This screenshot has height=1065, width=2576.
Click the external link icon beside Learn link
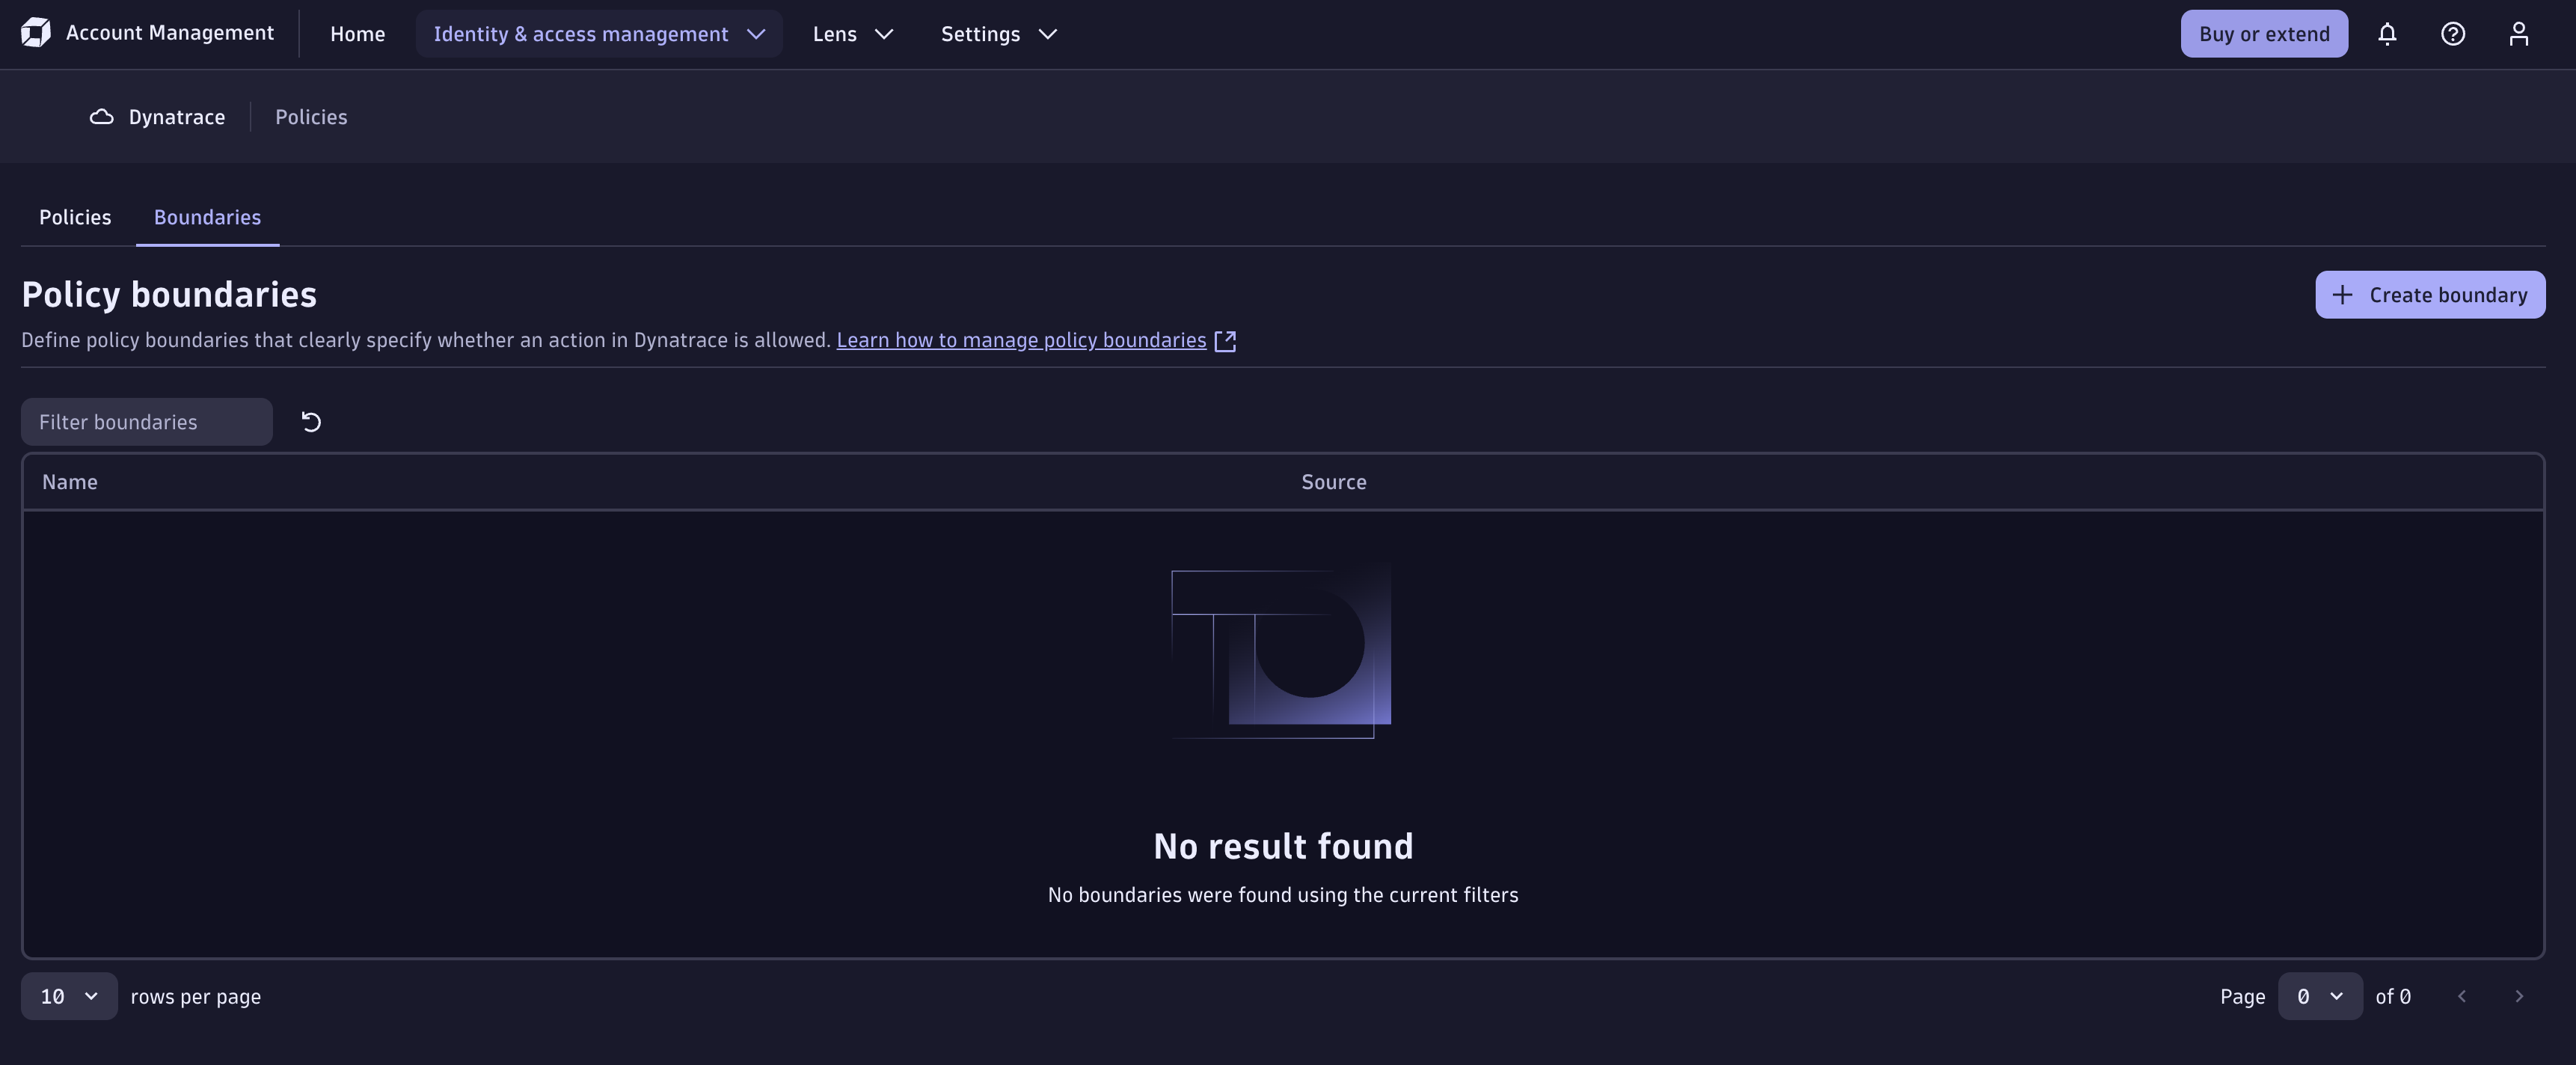1225,341
